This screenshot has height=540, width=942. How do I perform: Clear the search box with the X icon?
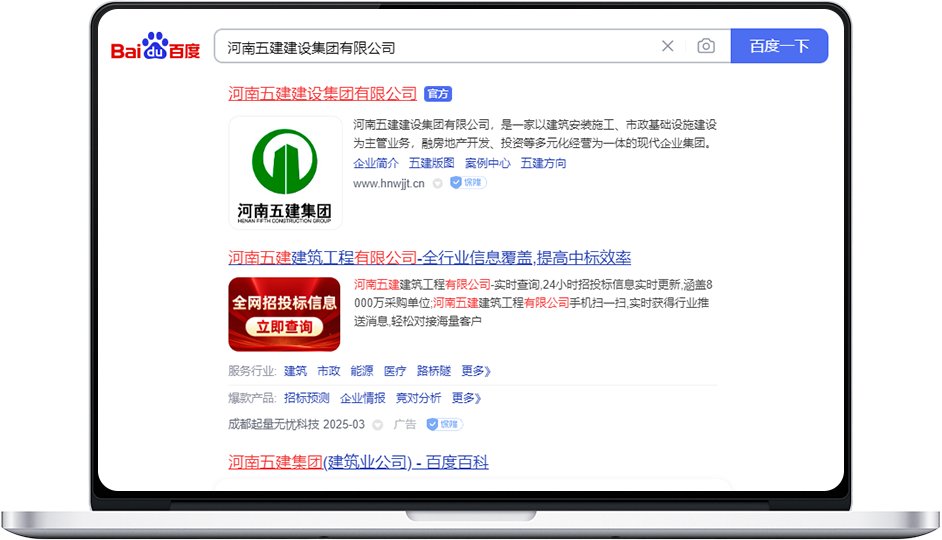pos(667,46)
